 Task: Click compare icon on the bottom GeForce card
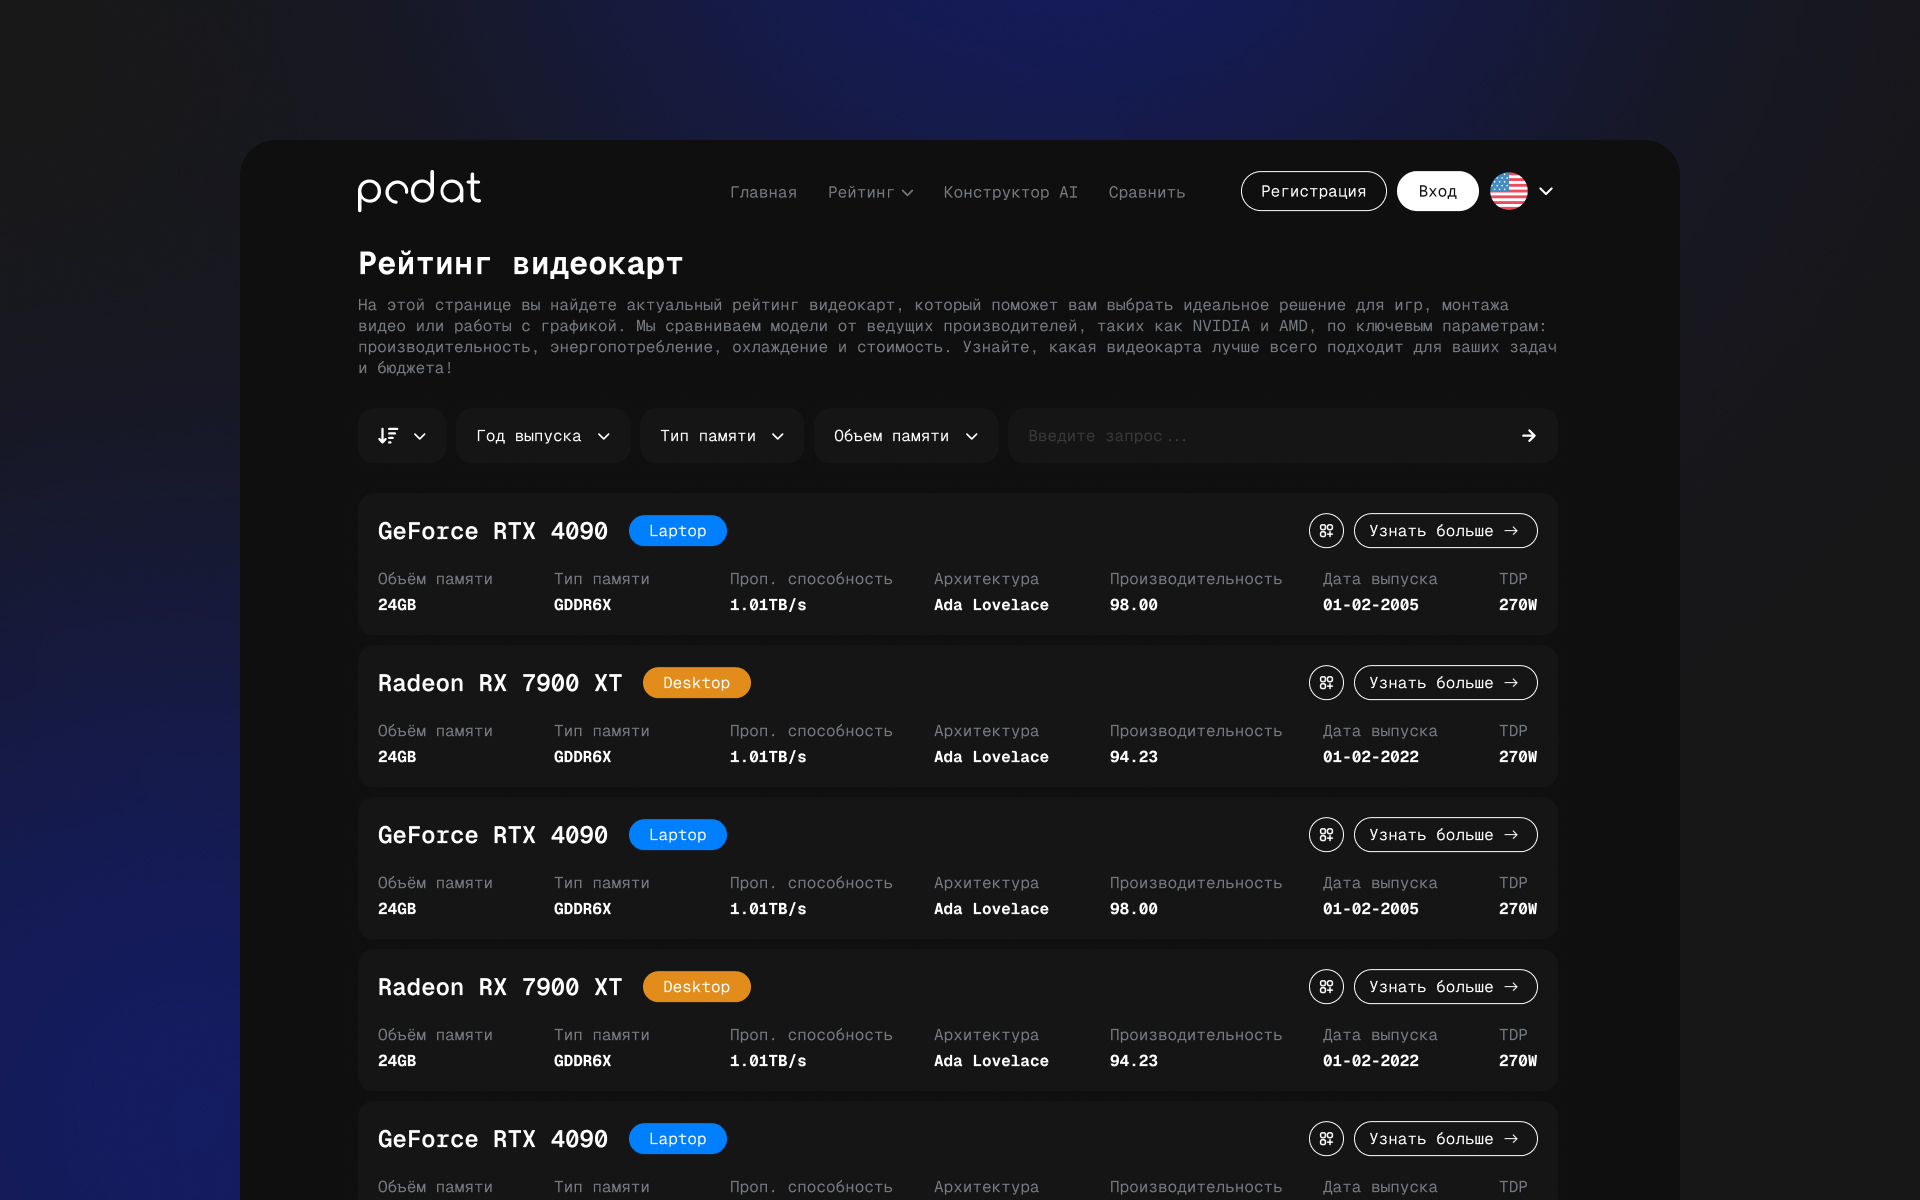(x=1326, y=1139)
